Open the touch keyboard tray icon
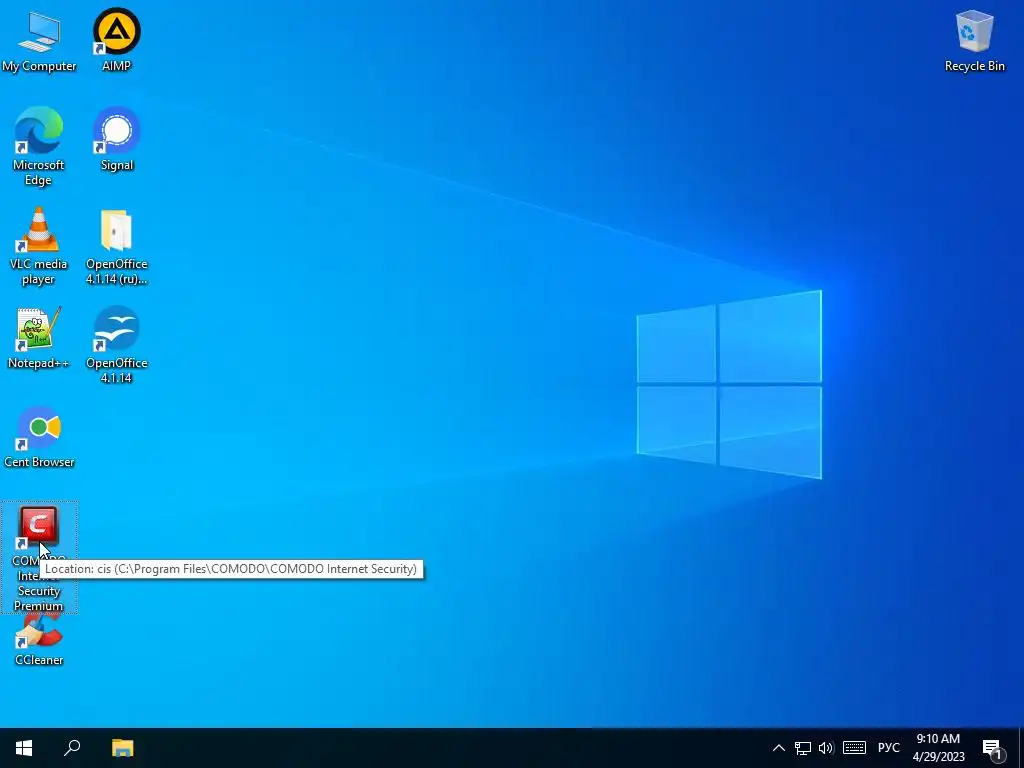Viewport: 1024px width, 768px height. 854,748
